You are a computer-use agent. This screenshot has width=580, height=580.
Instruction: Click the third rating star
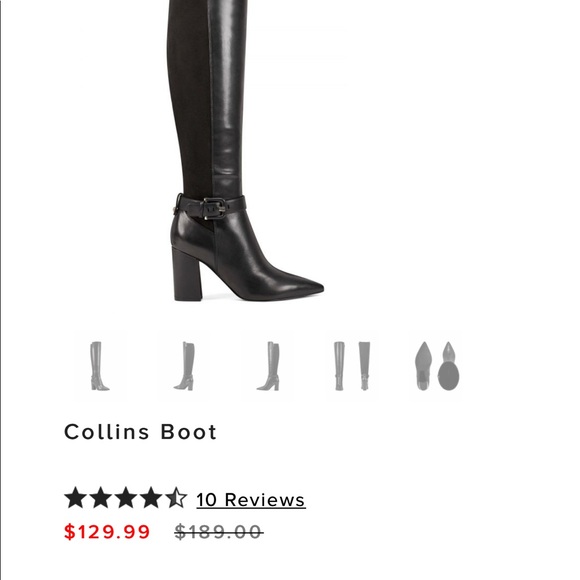pyautogui.click(x=126, y=498)
